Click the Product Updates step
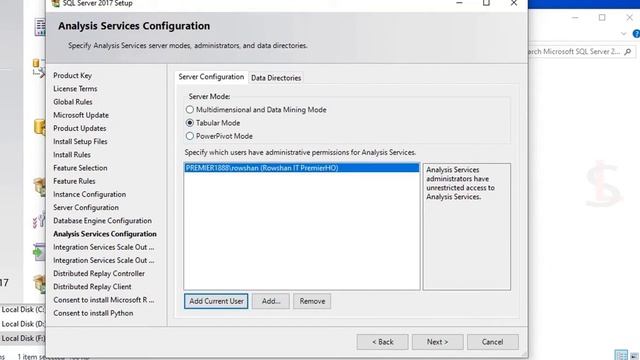The image size is (640, 360). click(80, 128)
